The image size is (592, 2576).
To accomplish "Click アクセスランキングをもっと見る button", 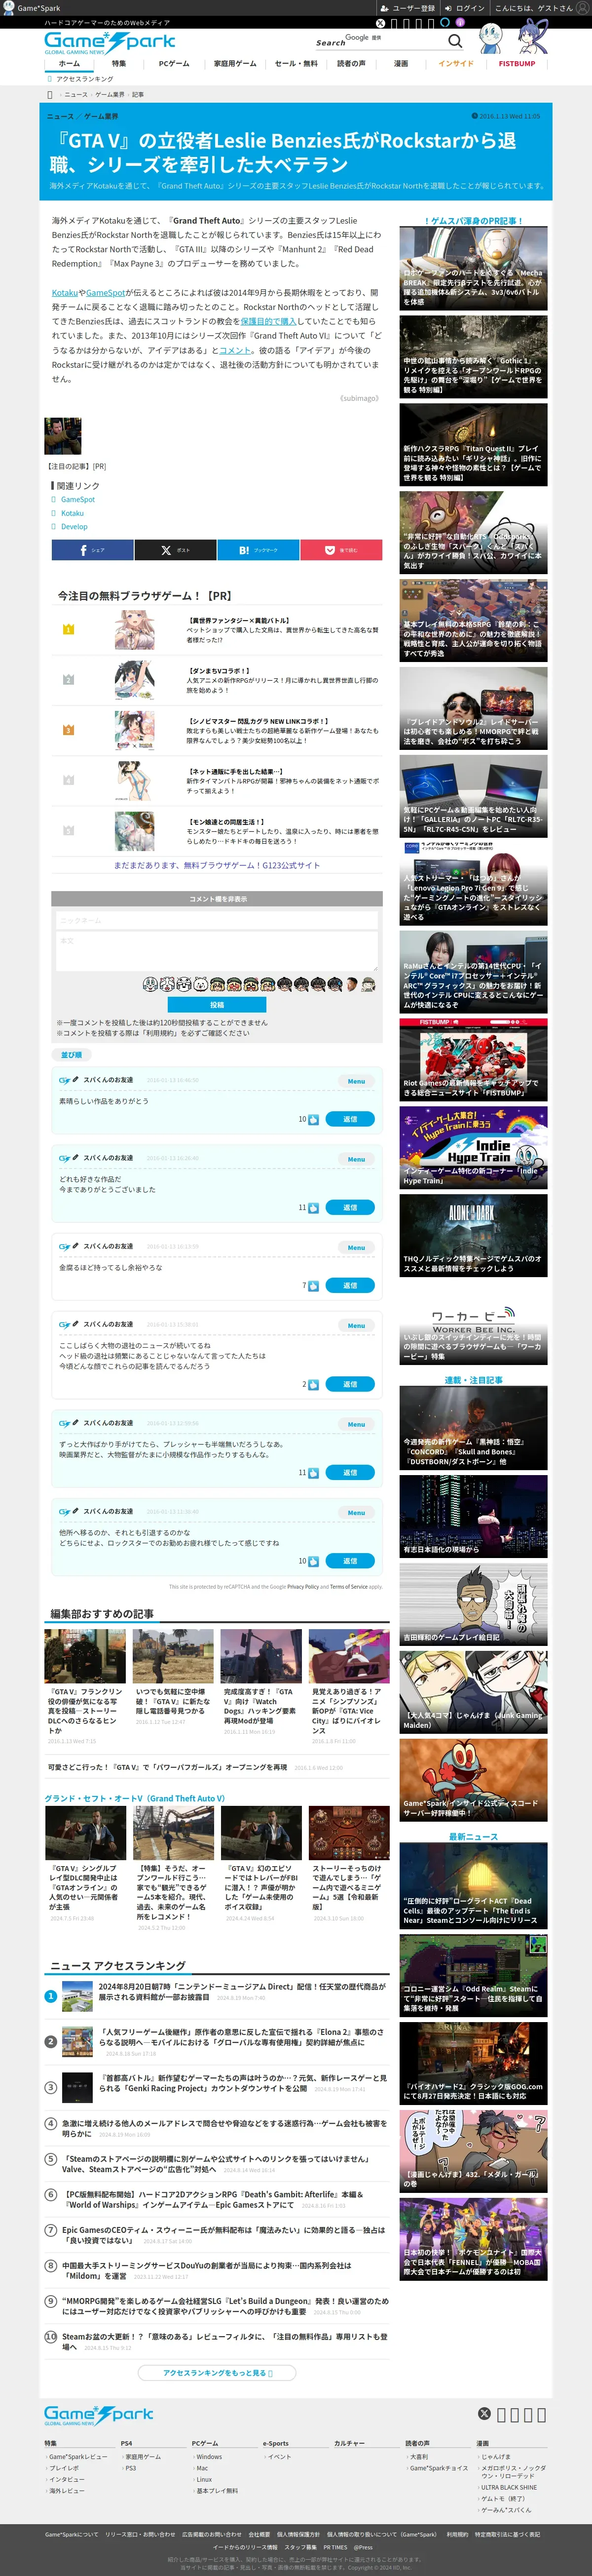I will point(217,2372).
